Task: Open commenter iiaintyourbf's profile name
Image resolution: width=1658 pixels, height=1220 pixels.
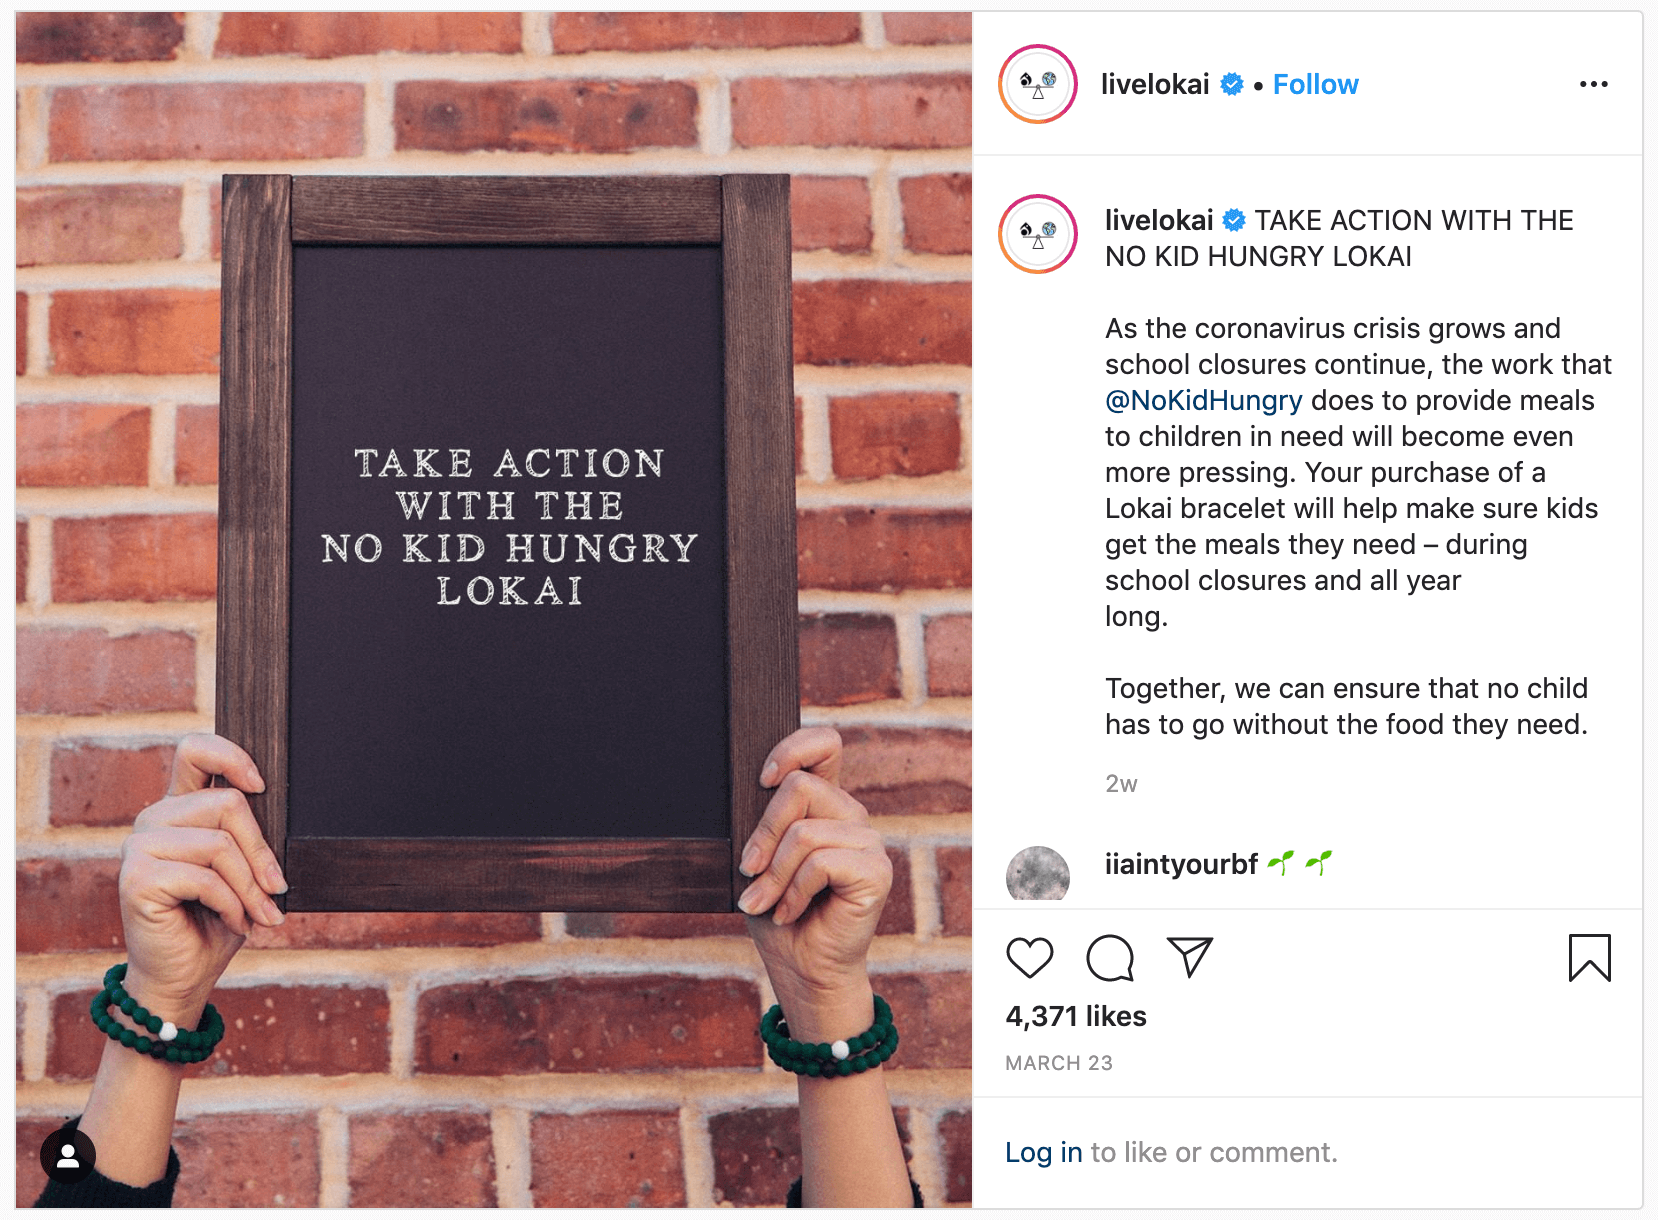Action: click(x=1181, y=864)
